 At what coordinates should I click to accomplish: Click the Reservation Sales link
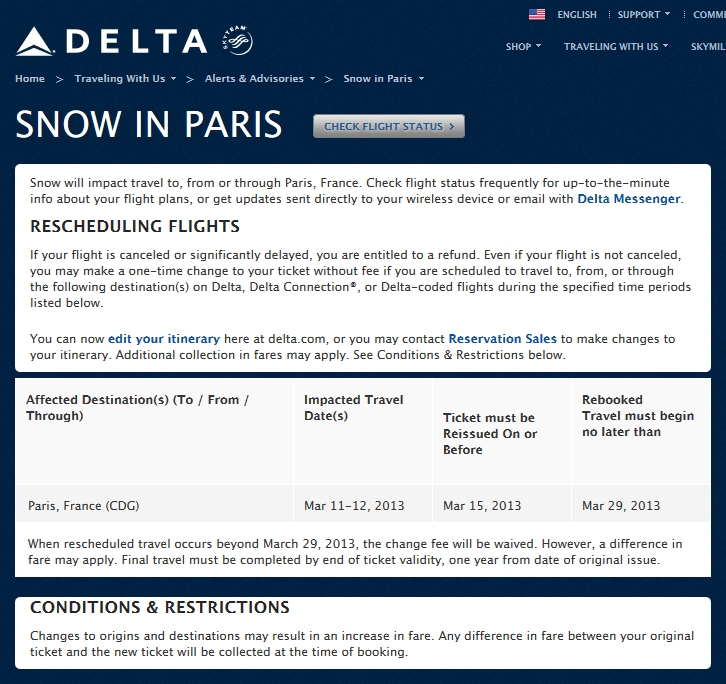click(x=502, y=339)
